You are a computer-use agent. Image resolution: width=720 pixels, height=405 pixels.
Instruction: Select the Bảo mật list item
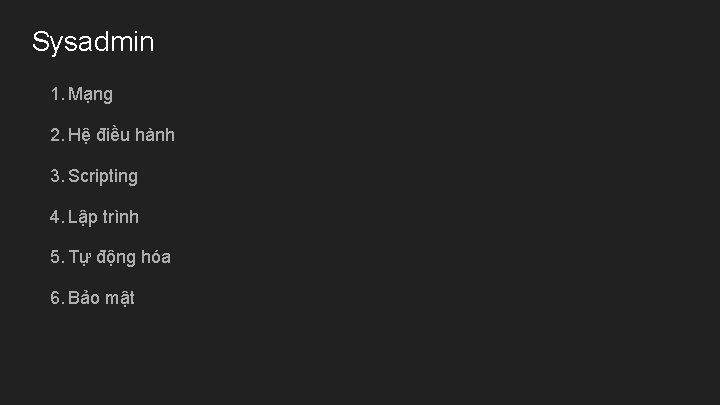(x=101, y=298)
